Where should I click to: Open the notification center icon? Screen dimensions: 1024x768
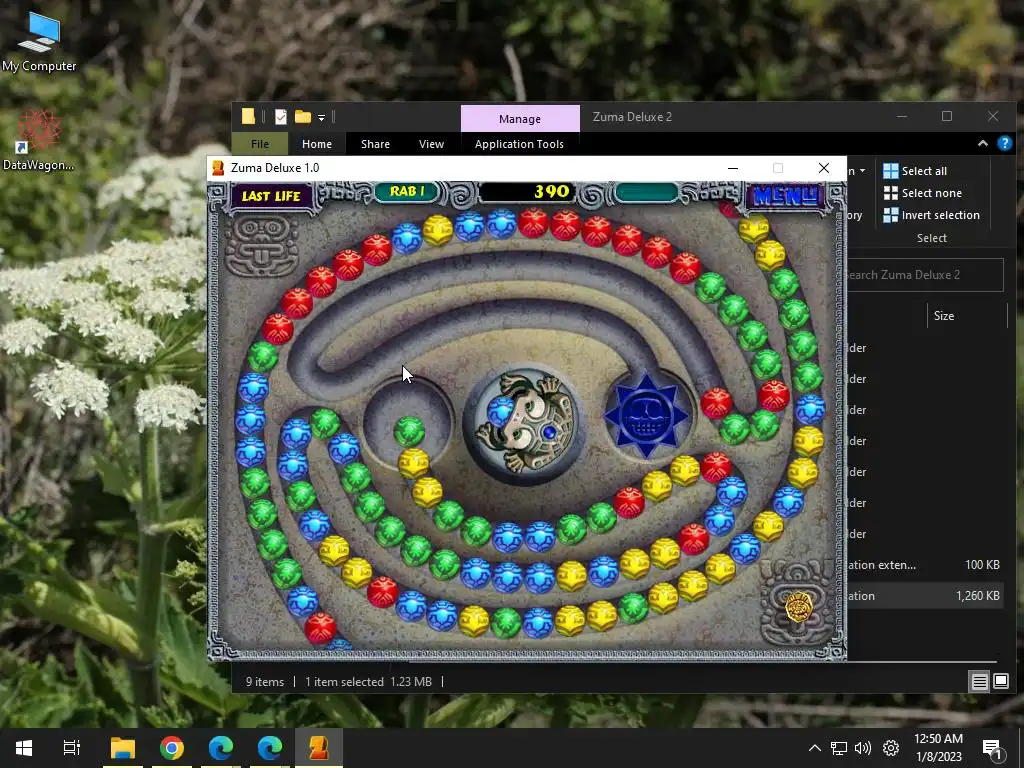[992, 748]
